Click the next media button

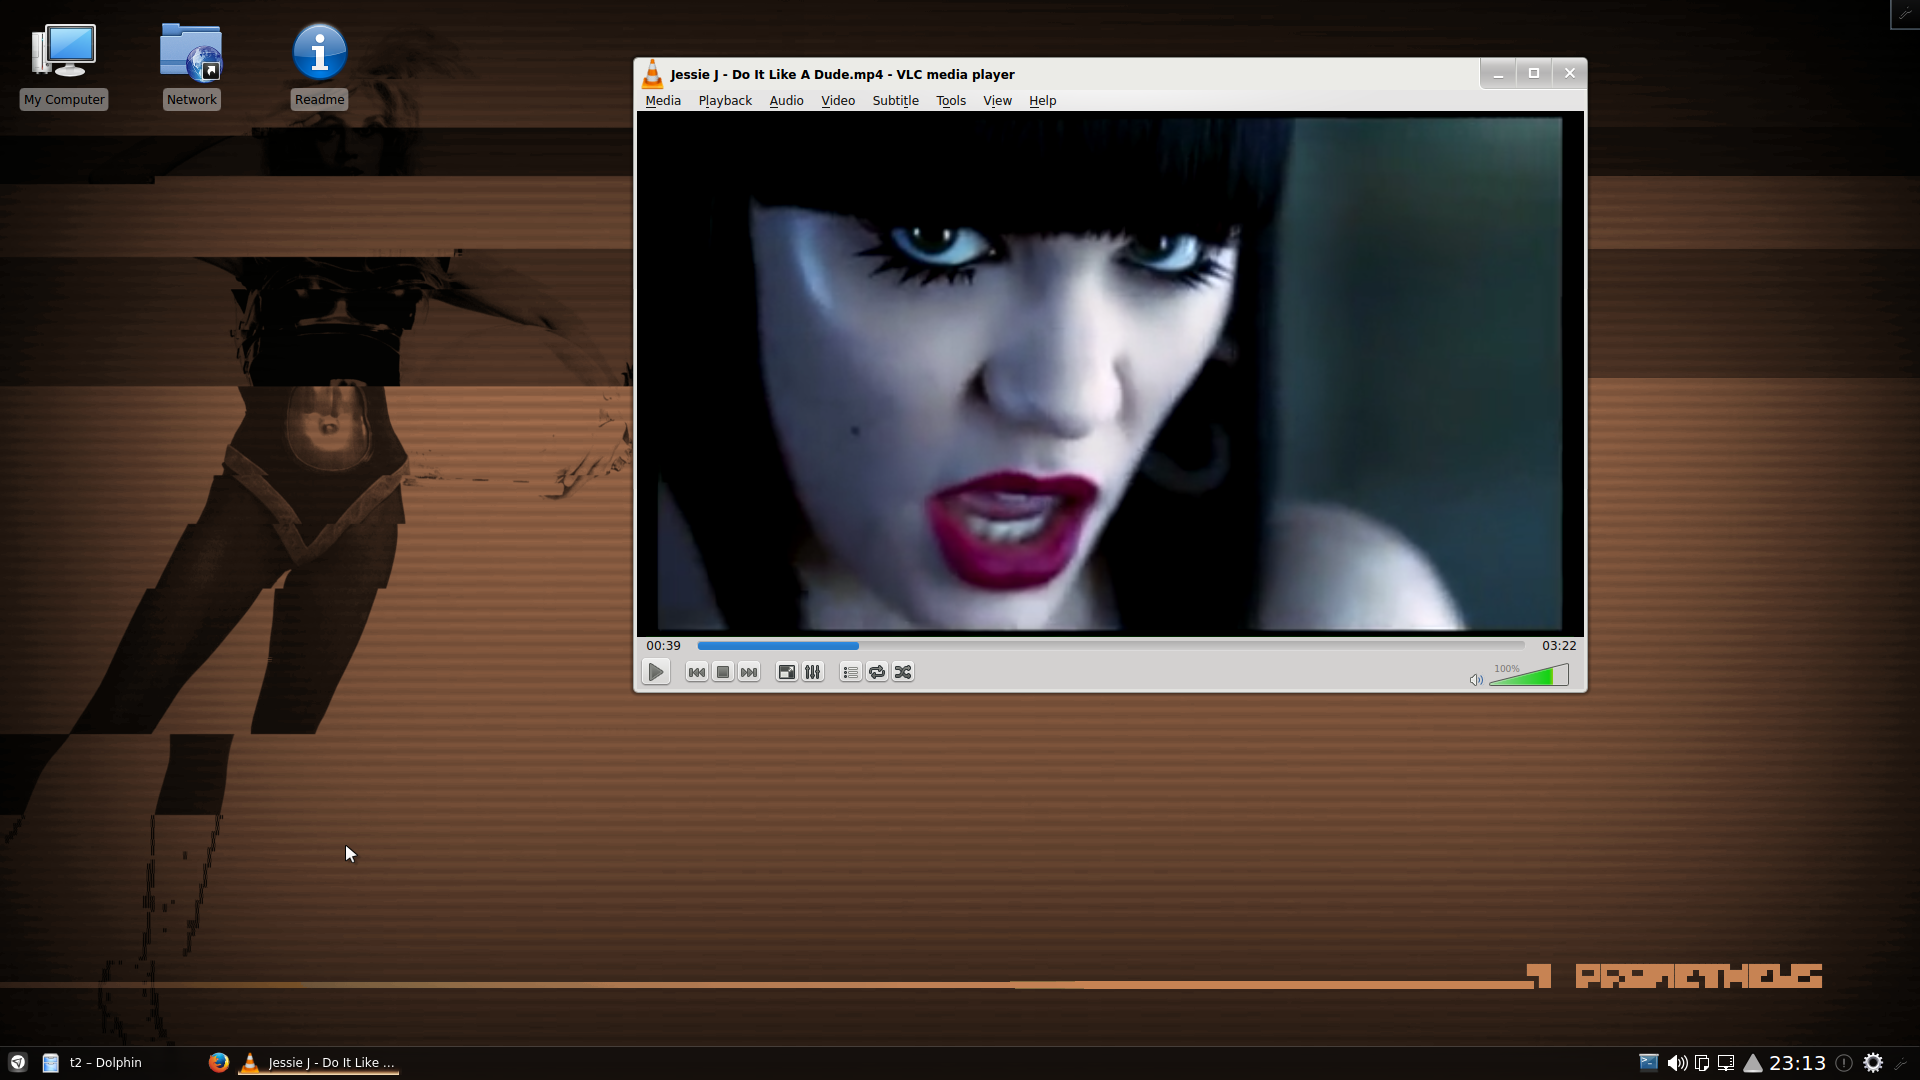click(749, 672)
